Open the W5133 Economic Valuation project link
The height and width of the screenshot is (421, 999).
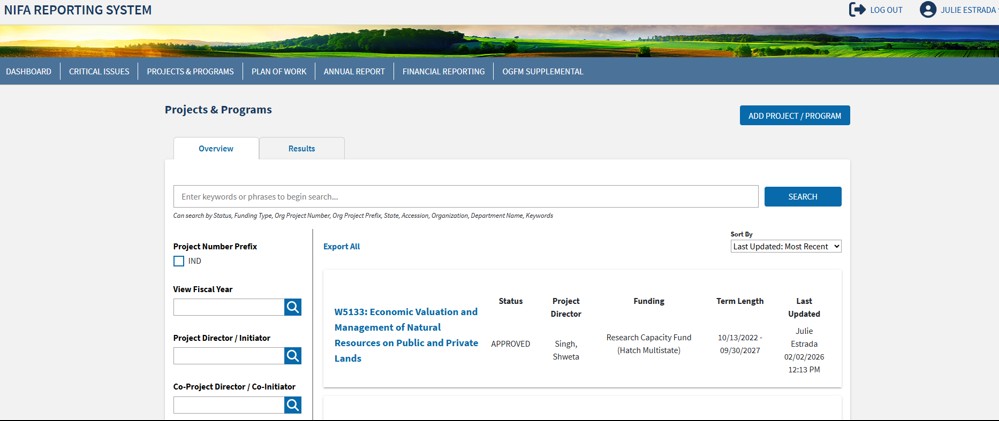406,335
